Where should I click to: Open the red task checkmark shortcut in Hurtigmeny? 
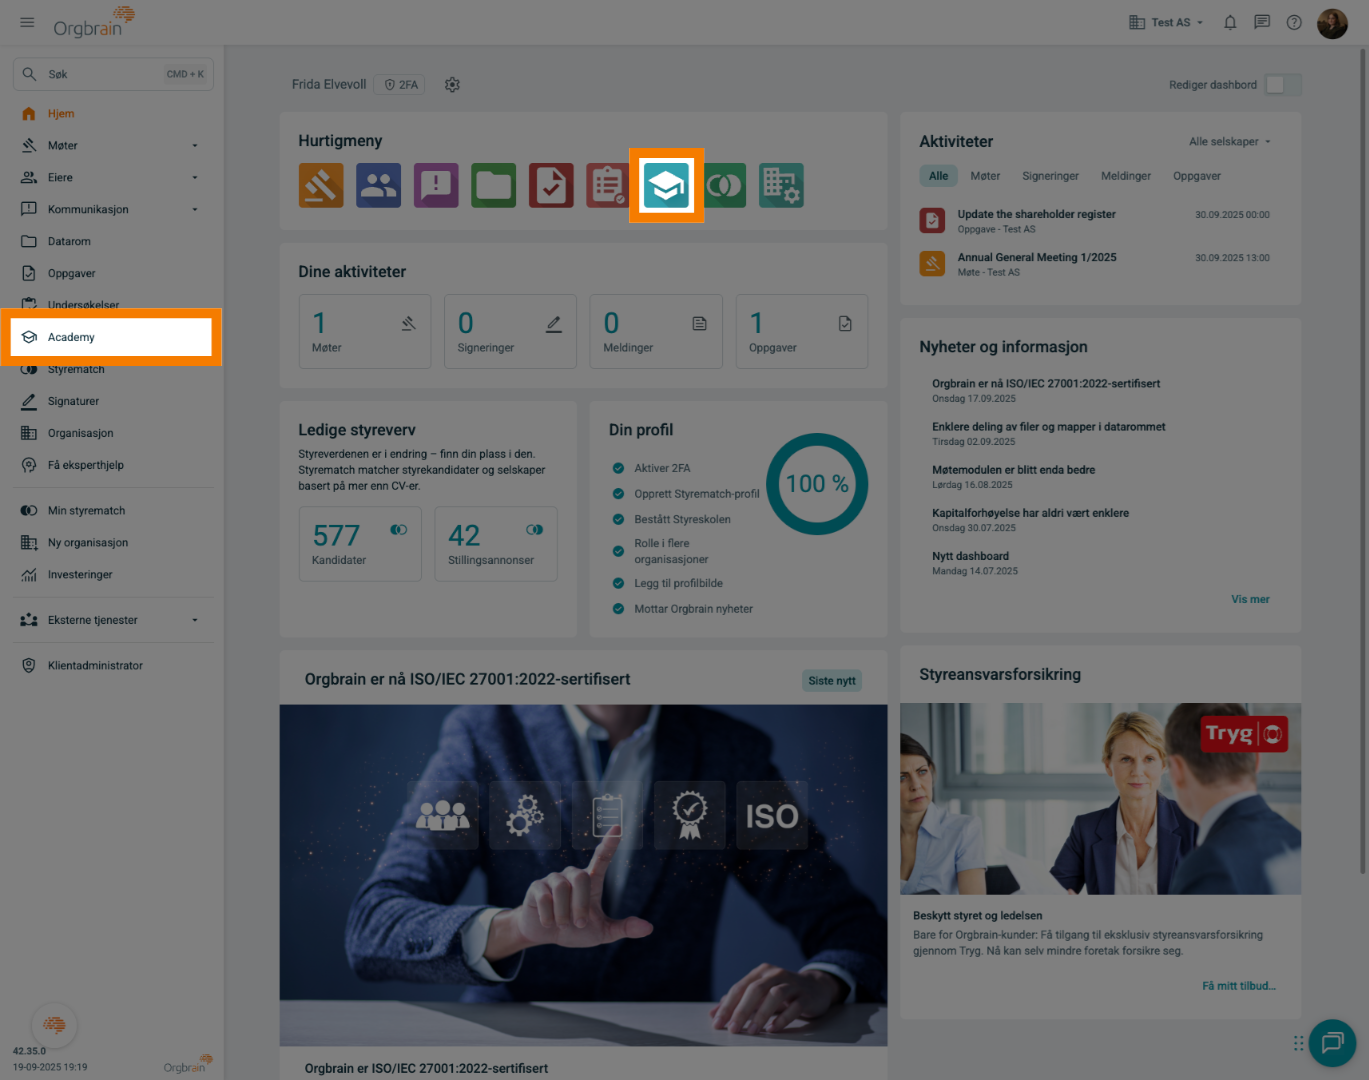tap(551, 185)
